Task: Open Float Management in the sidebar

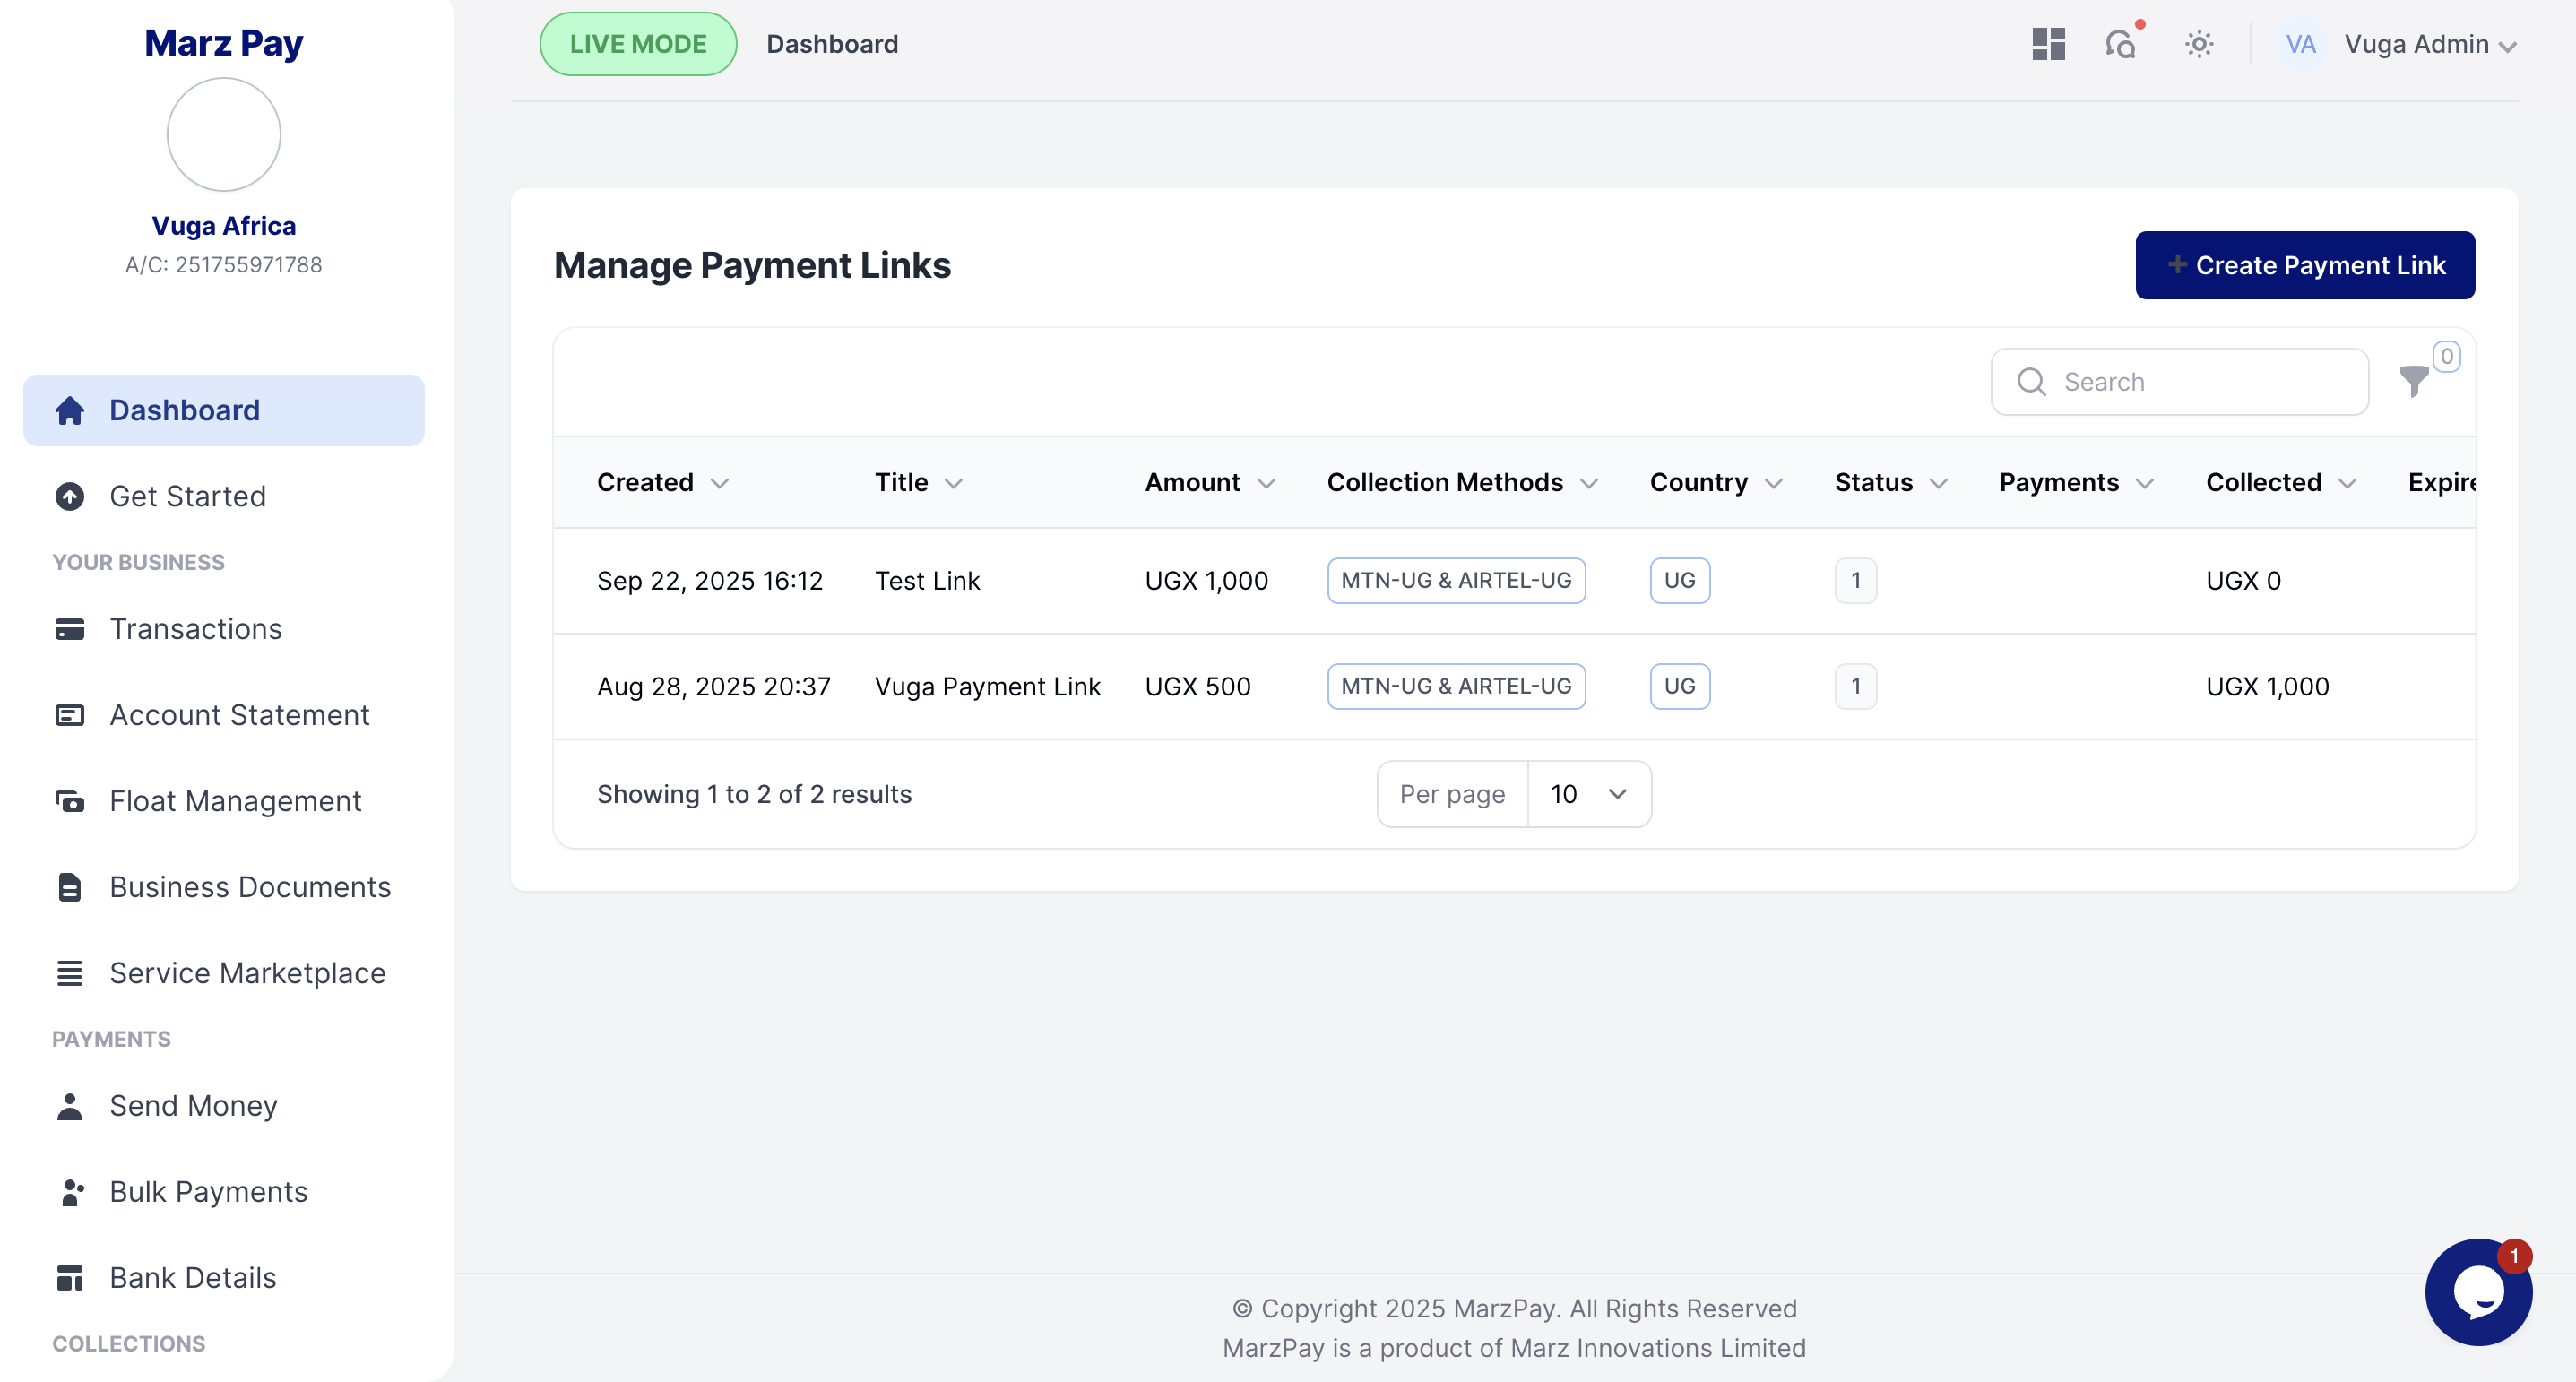Action: (224, 801)
